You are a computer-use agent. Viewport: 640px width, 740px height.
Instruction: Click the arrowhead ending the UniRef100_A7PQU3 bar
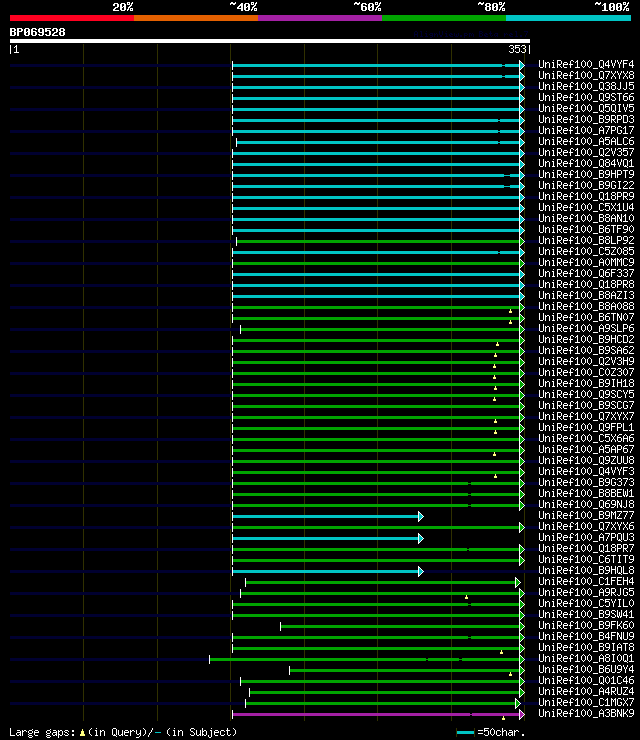(421, 538)
